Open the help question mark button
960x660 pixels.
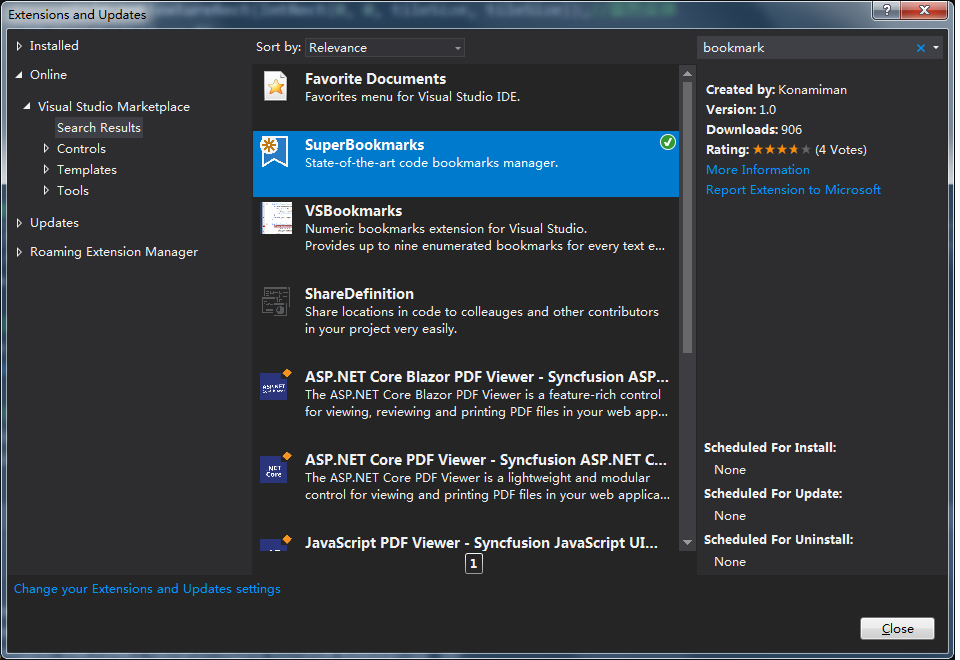click(886, 10)
